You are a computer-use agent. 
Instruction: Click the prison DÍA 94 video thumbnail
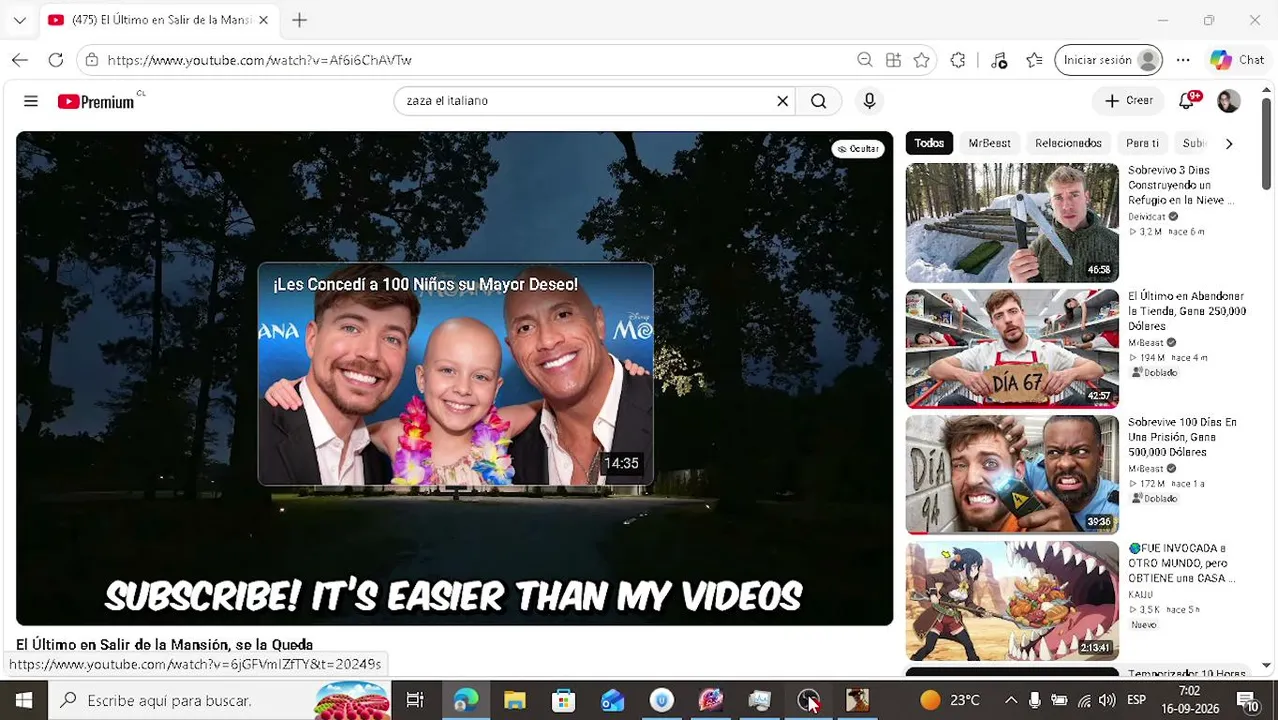[1012, 475]
